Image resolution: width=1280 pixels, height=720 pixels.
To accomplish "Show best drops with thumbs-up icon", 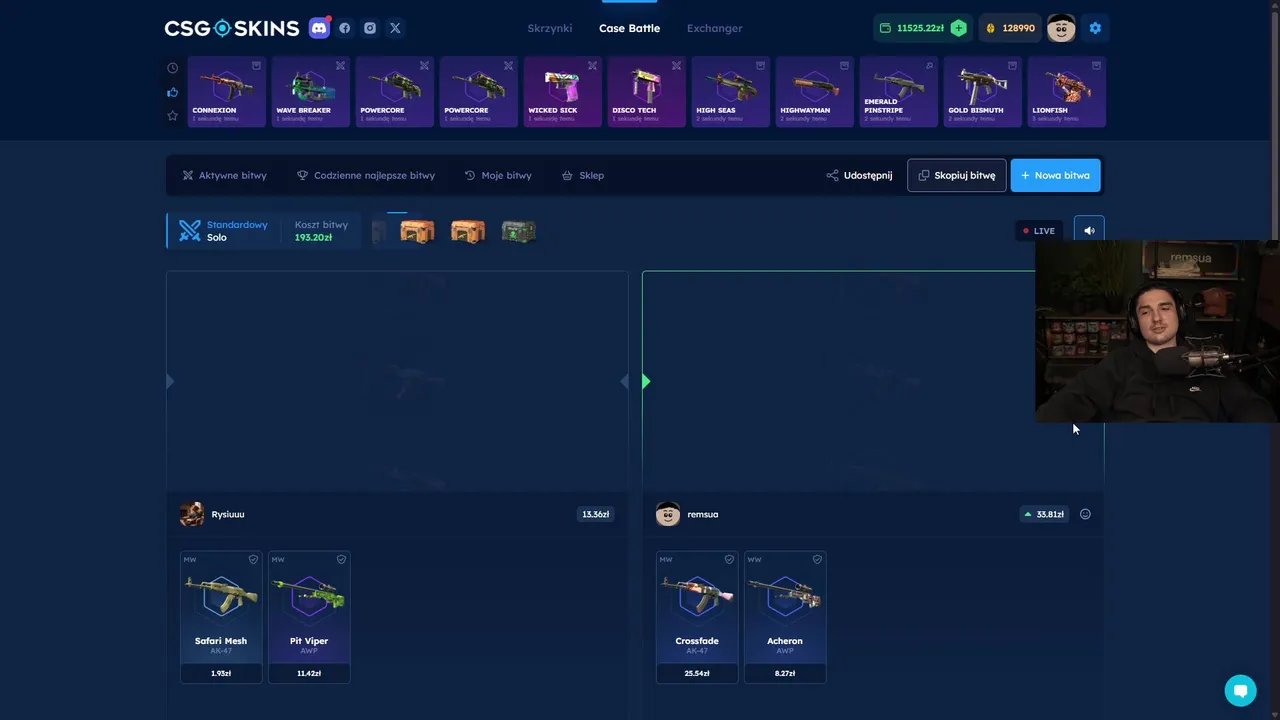I will (172, 92).
